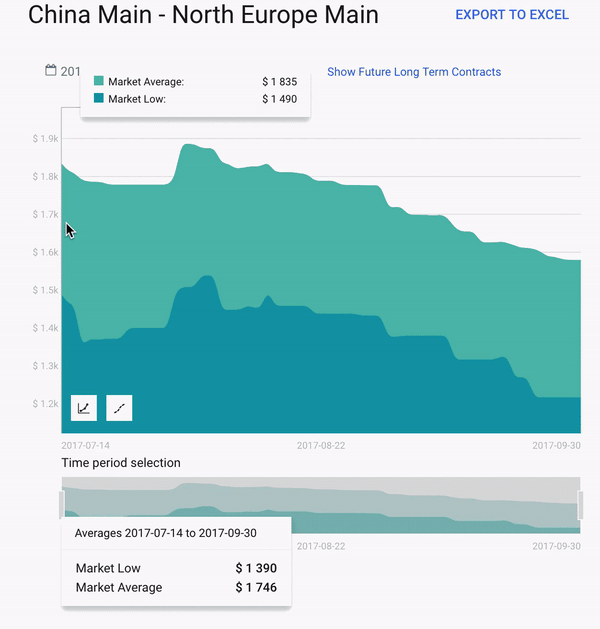600x629 pixels.
Task: Click the Market Low average value $ 1 390
Action: (x=256, y=568)
